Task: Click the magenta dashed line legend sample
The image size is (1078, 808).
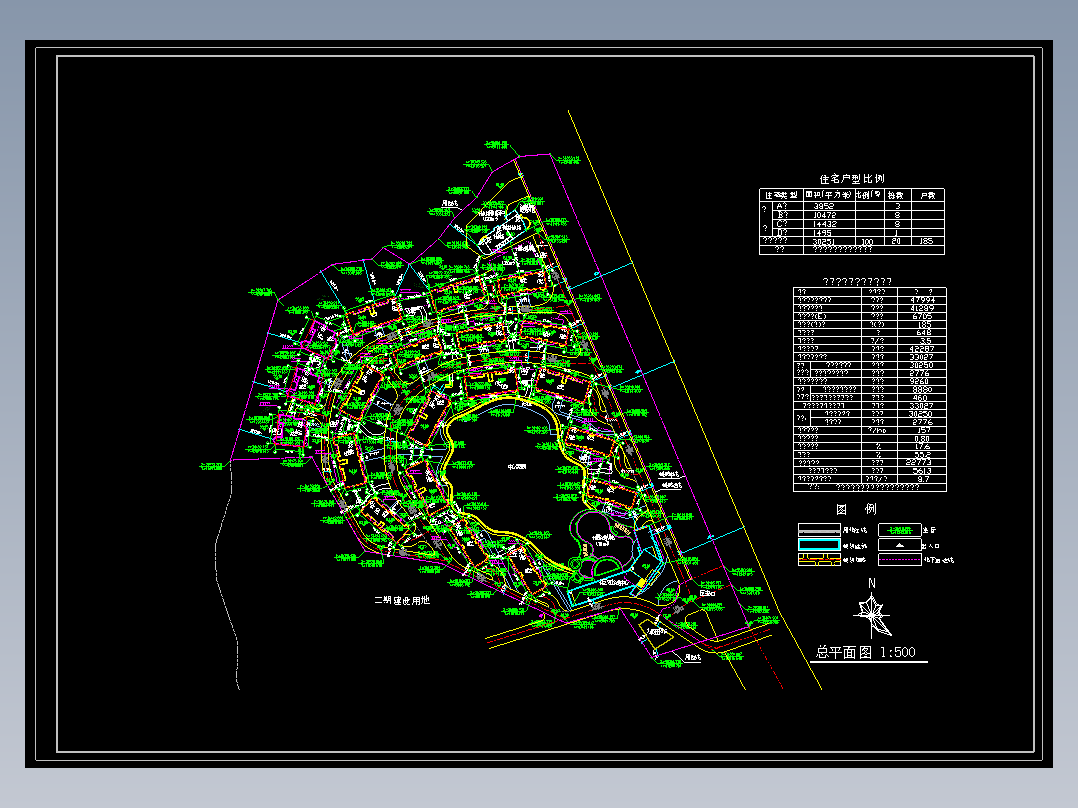Action: [x=899, y=560]
